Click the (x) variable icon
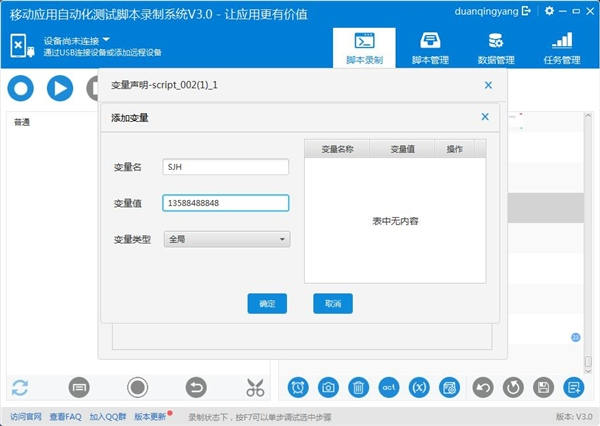Viewport: 600px width, 426px height. (x=420, y=387)
